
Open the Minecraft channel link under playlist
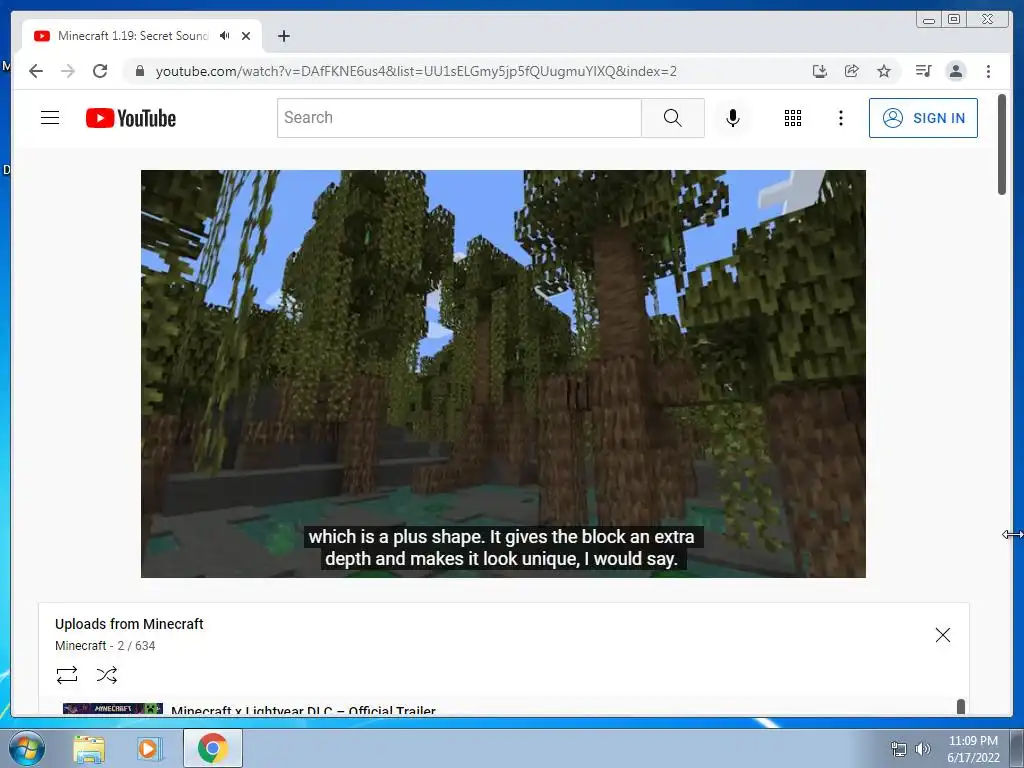tap(80, 646)
